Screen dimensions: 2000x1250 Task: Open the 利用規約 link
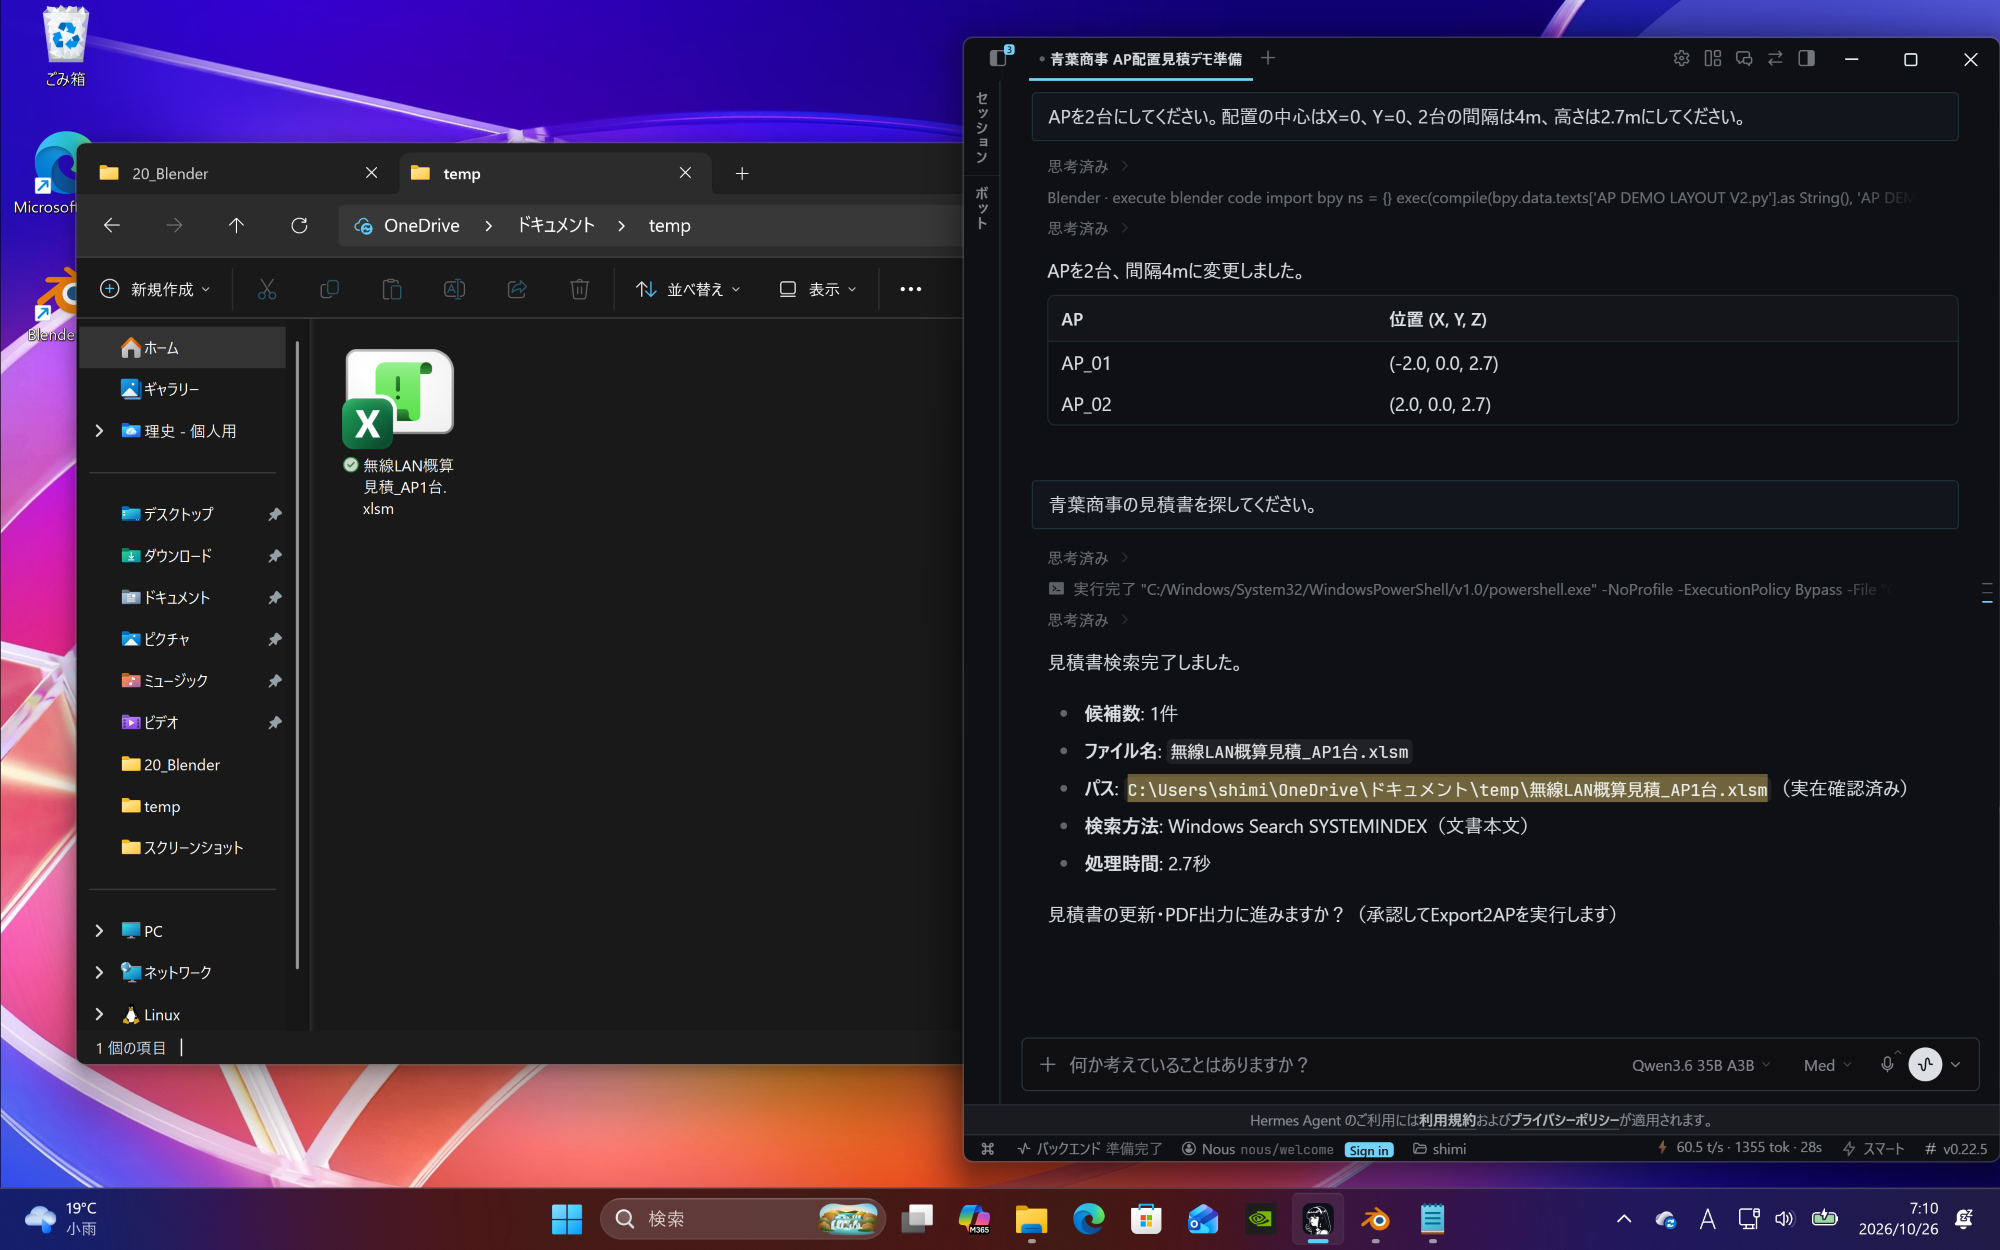click(x=1448, y=1121)
